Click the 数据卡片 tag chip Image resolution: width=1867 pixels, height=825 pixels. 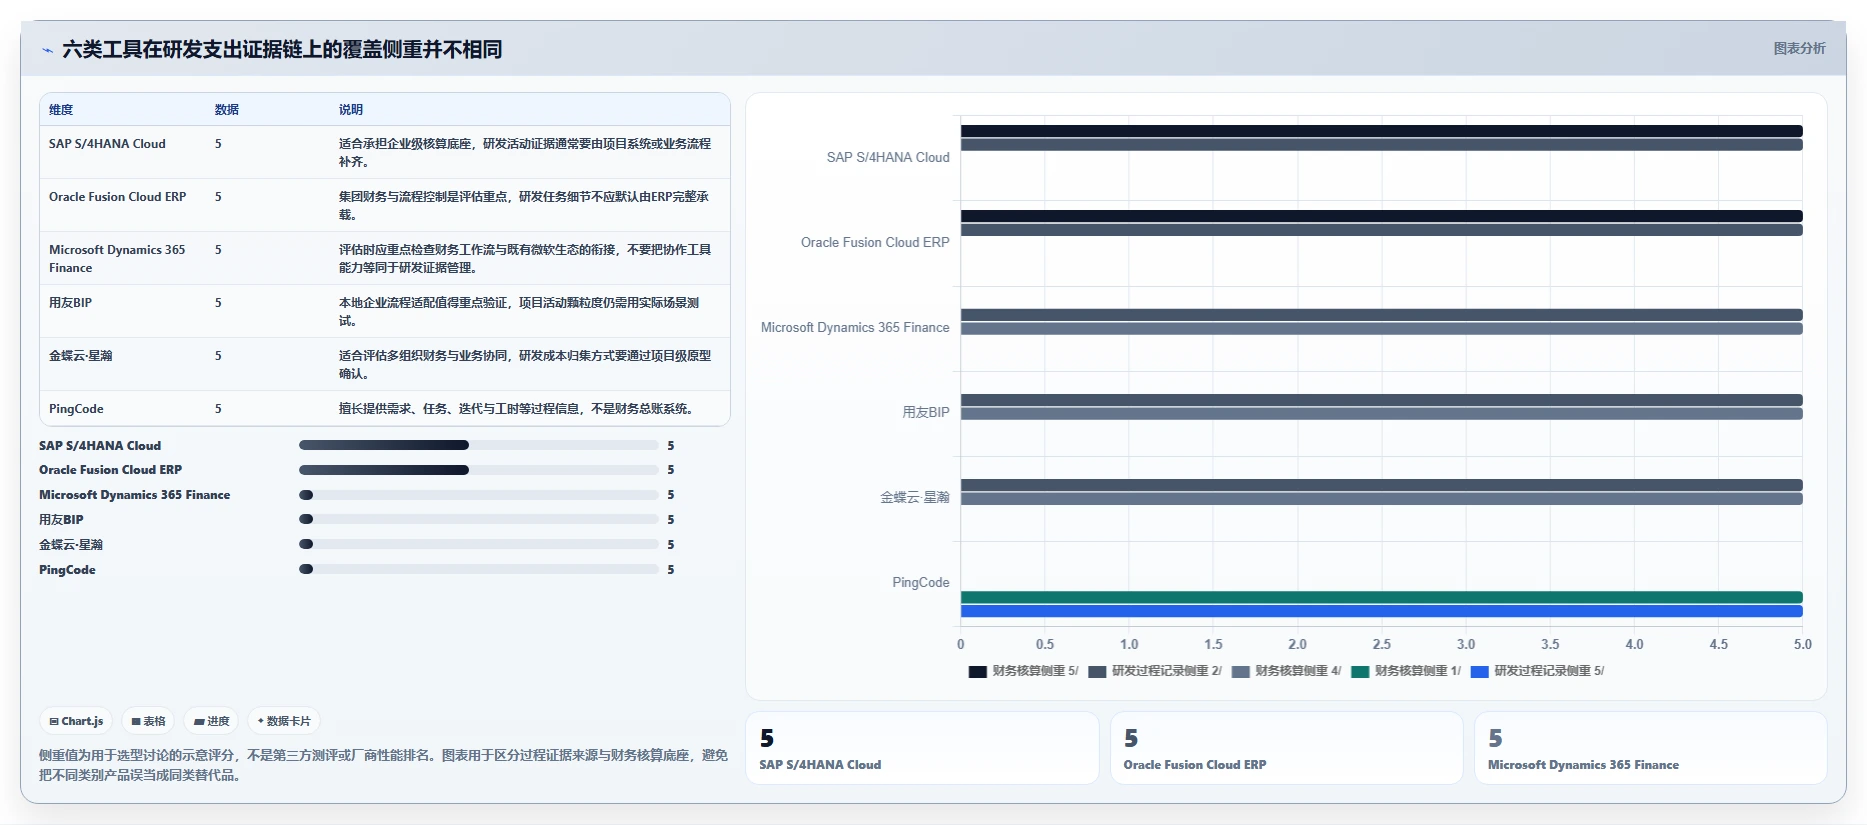point(284,721)
